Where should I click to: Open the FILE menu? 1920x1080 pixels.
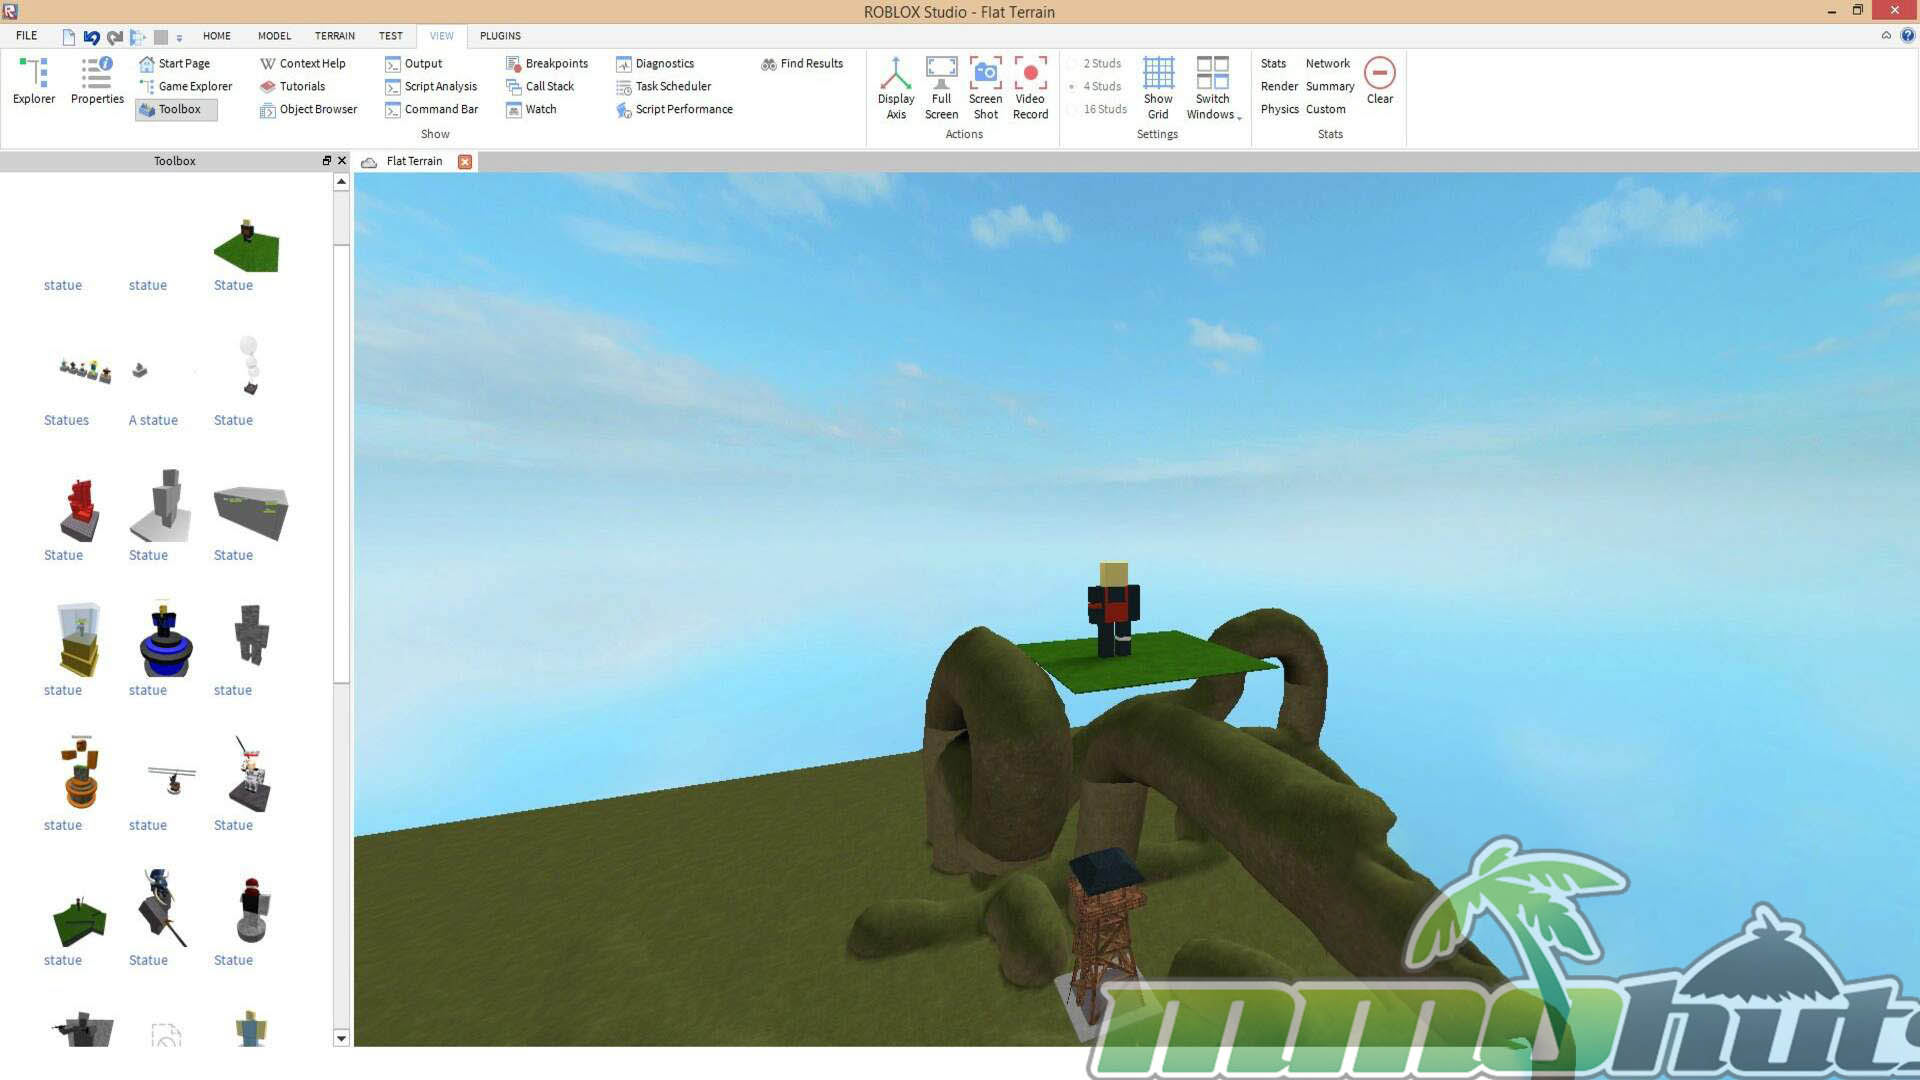pos(27,35)
